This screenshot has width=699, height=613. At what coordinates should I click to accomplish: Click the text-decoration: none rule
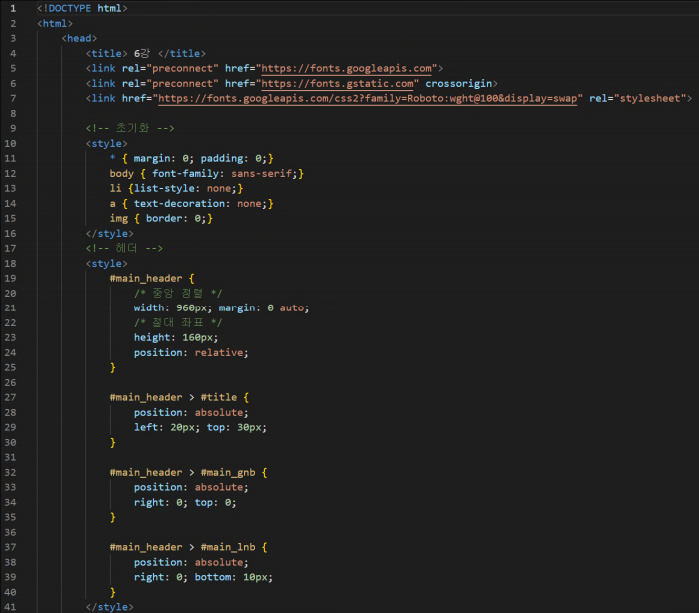pos(191,204)
